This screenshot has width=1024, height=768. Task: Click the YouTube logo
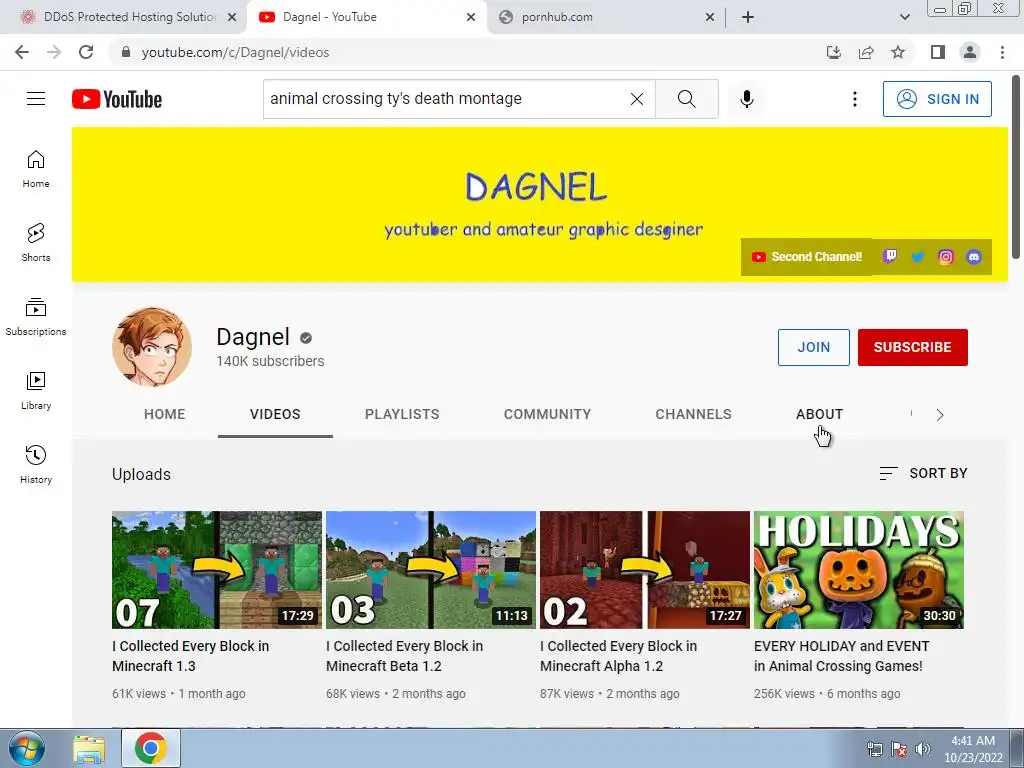(117, 99)
